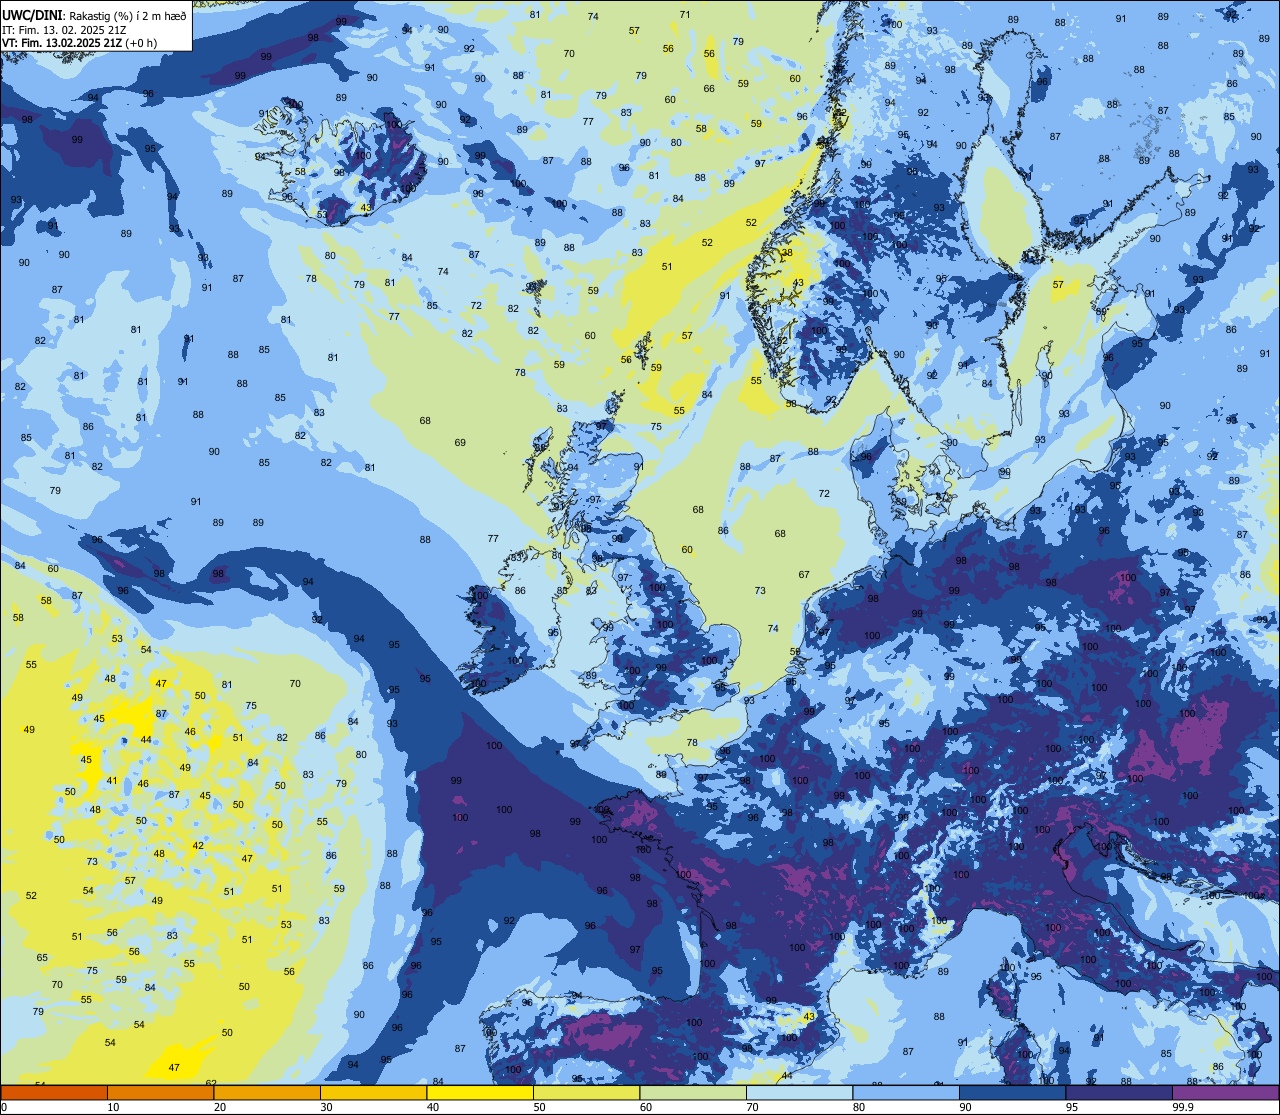Choose the dark blue 90–95 legend block

pos(1012,1092)
